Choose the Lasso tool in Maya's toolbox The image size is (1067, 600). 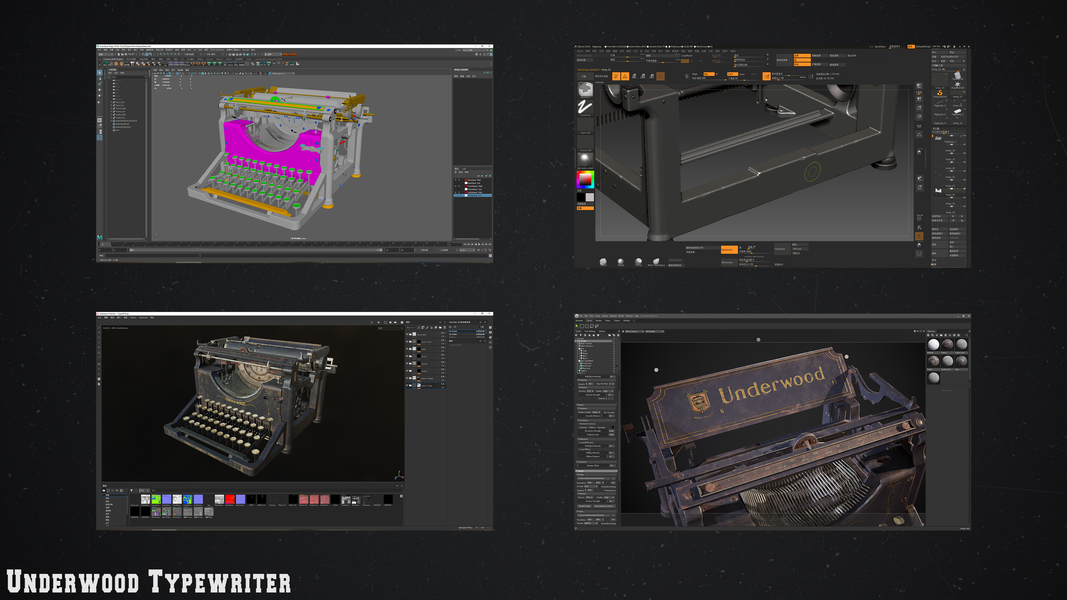pos(99,78)
